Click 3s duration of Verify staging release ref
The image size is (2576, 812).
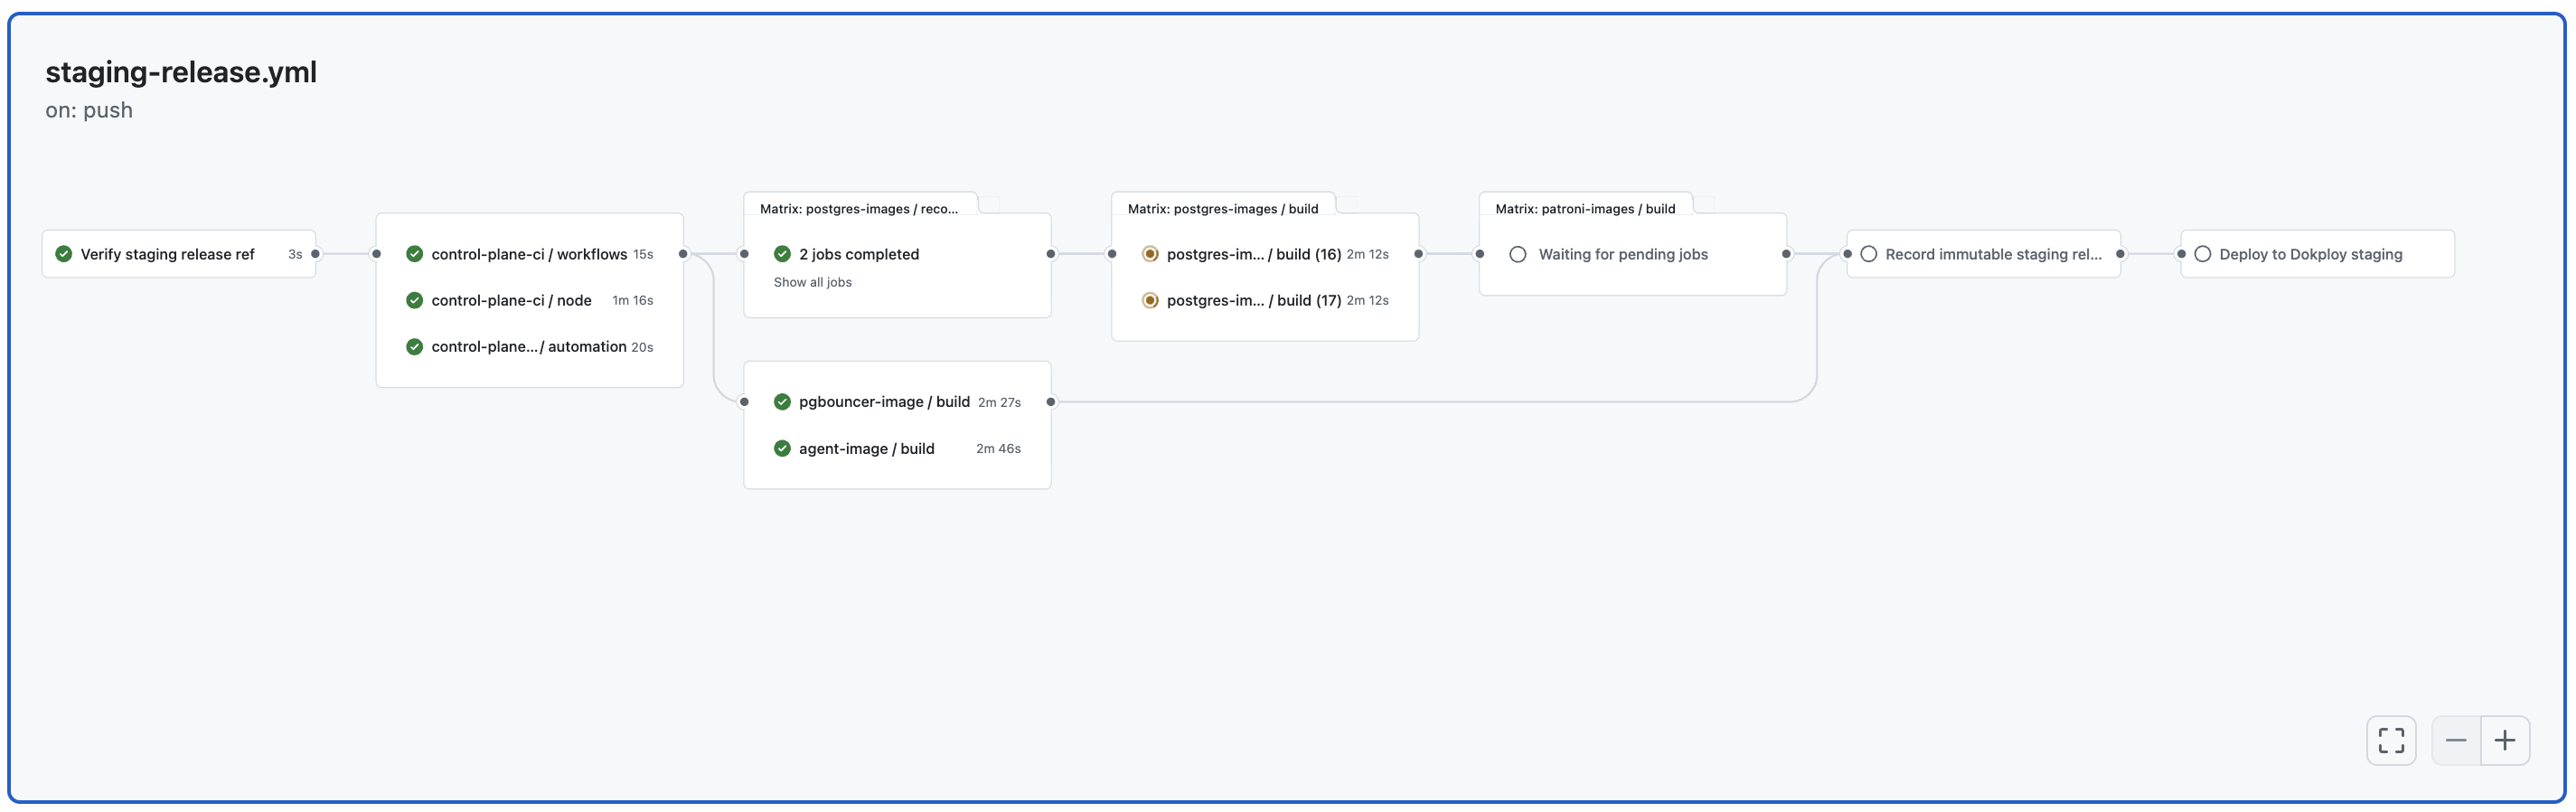[295, 254]
